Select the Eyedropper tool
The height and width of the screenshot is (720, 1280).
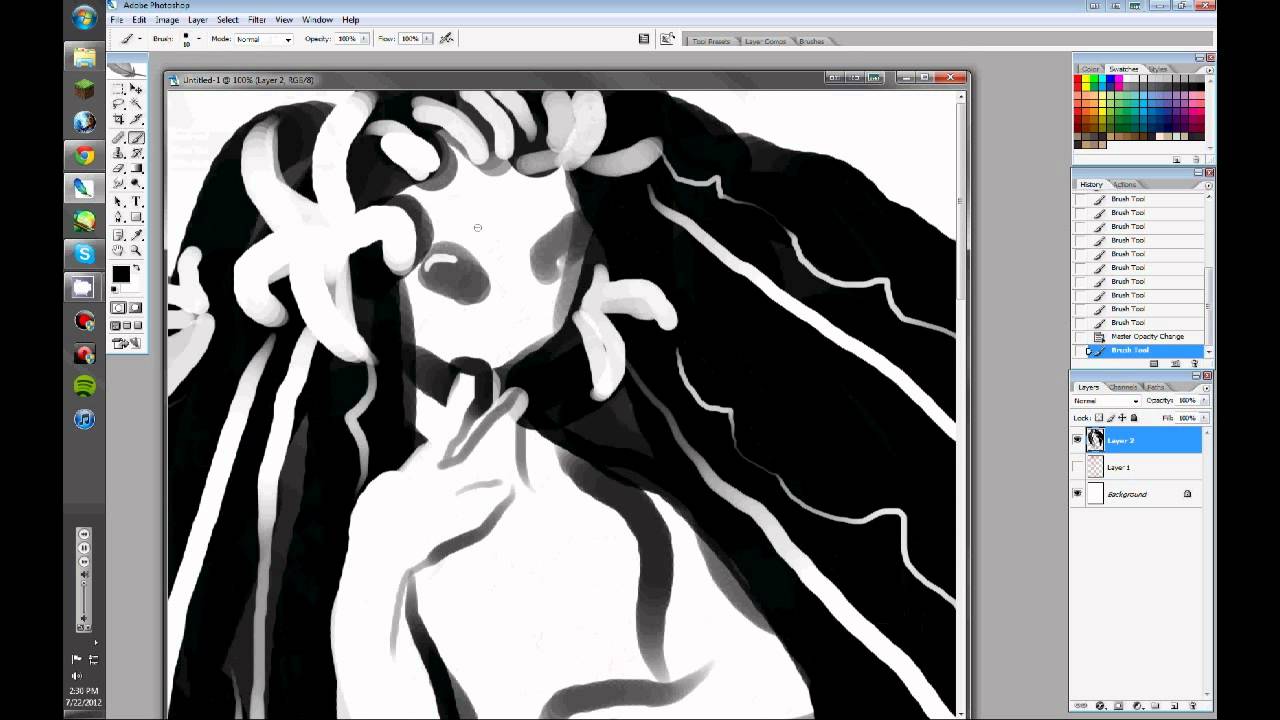pos(136,235)
